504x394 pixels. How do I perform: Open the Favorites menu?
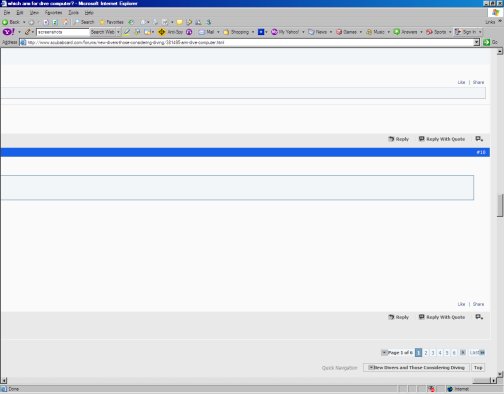(53, 13)
